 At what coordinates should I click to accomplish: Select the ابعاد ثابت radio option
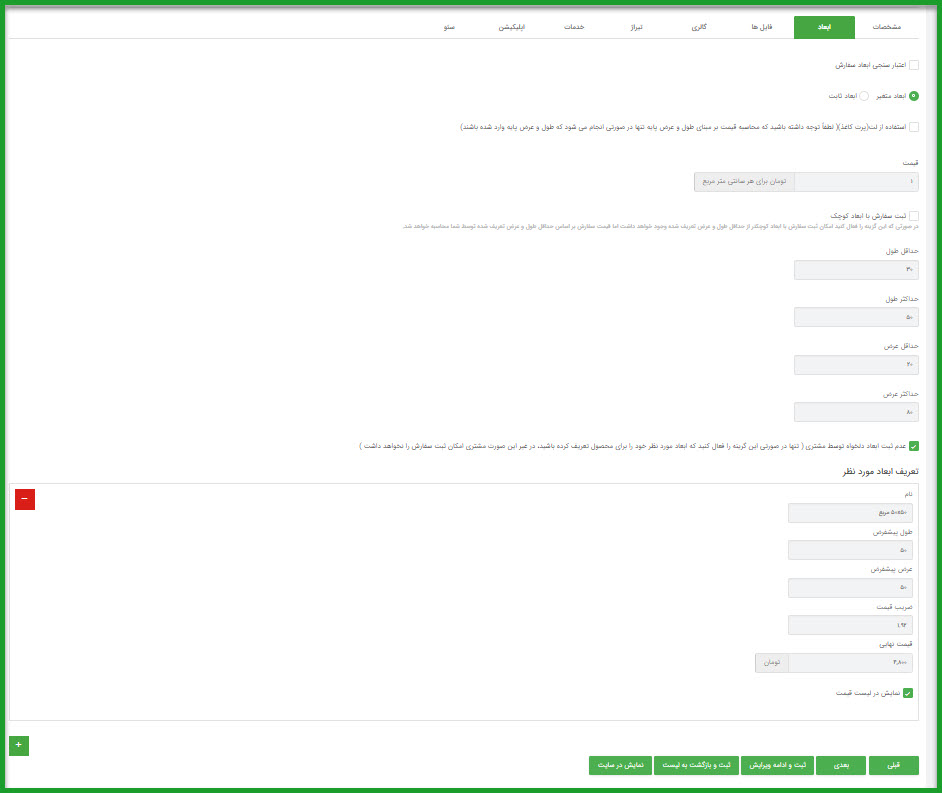864,96
